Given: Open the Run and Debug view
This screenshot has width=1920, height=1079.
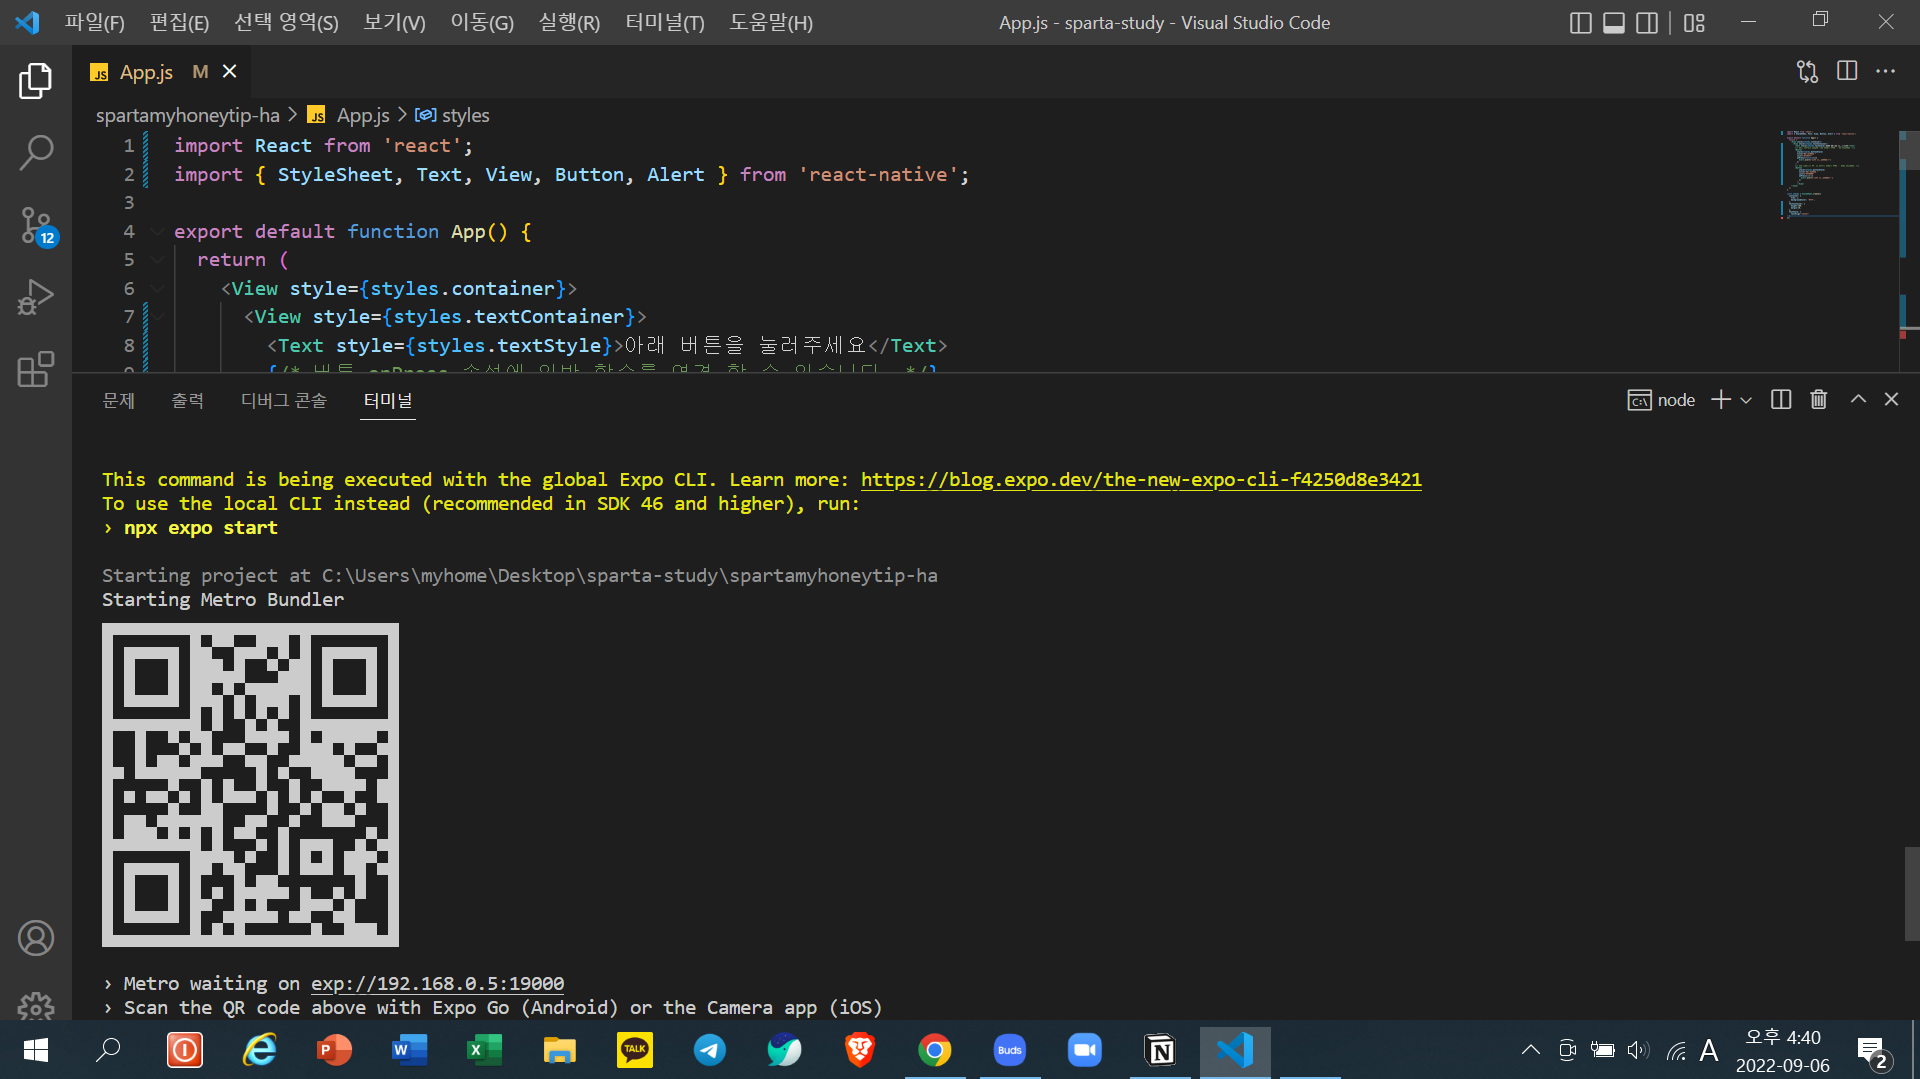Looking at the screenshot, I should coord(36,297).
